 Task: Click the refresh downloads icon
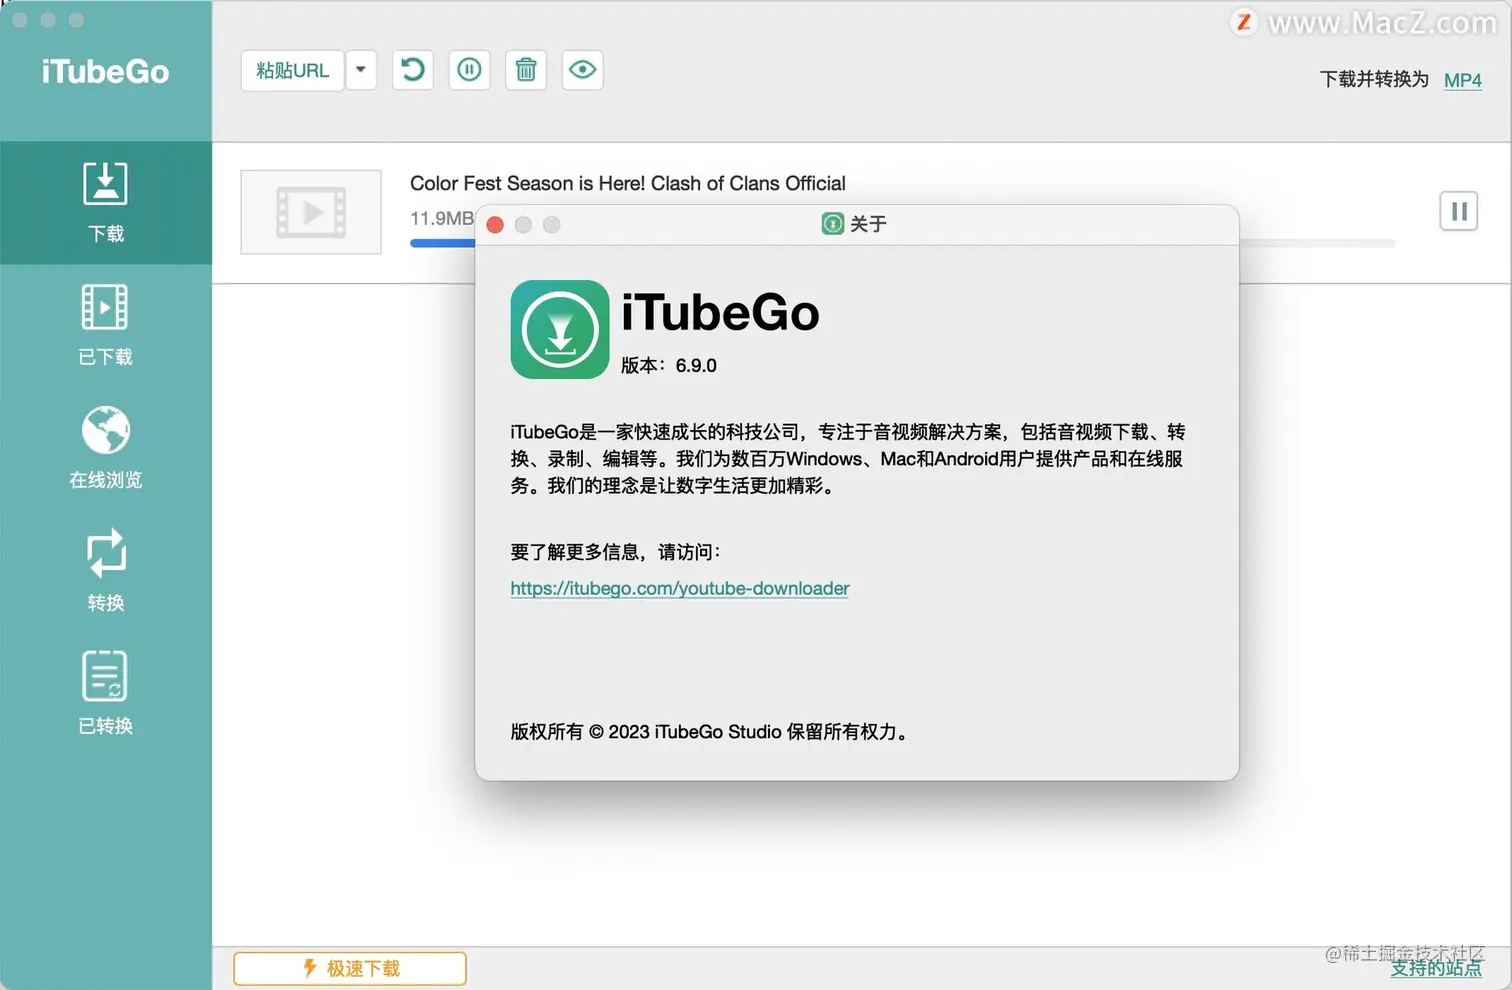[x=412, y=70]
